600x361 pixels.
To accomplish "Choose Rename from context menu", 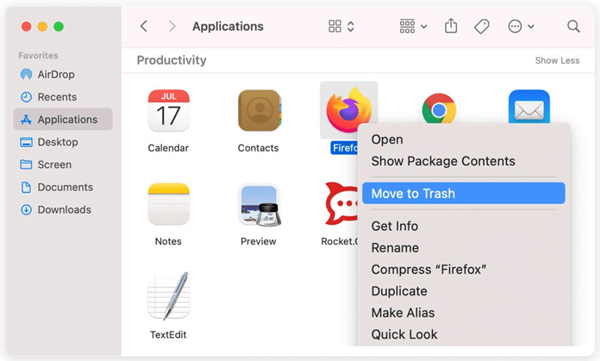I will point(463,248).
